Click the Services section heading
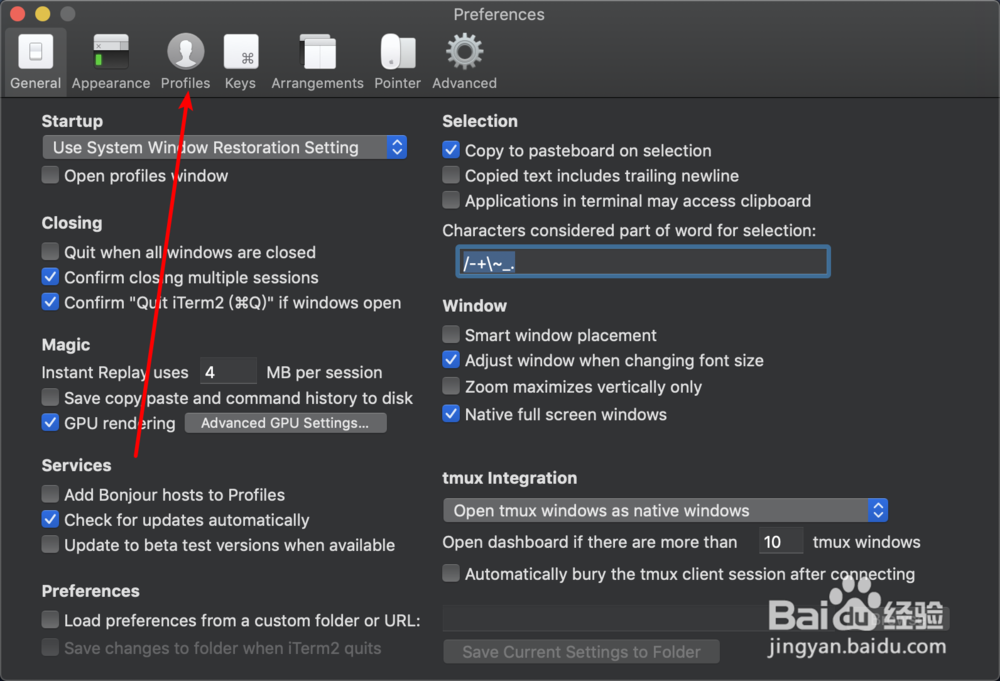This screenshot has width=1000, height=681. point(77,465)
